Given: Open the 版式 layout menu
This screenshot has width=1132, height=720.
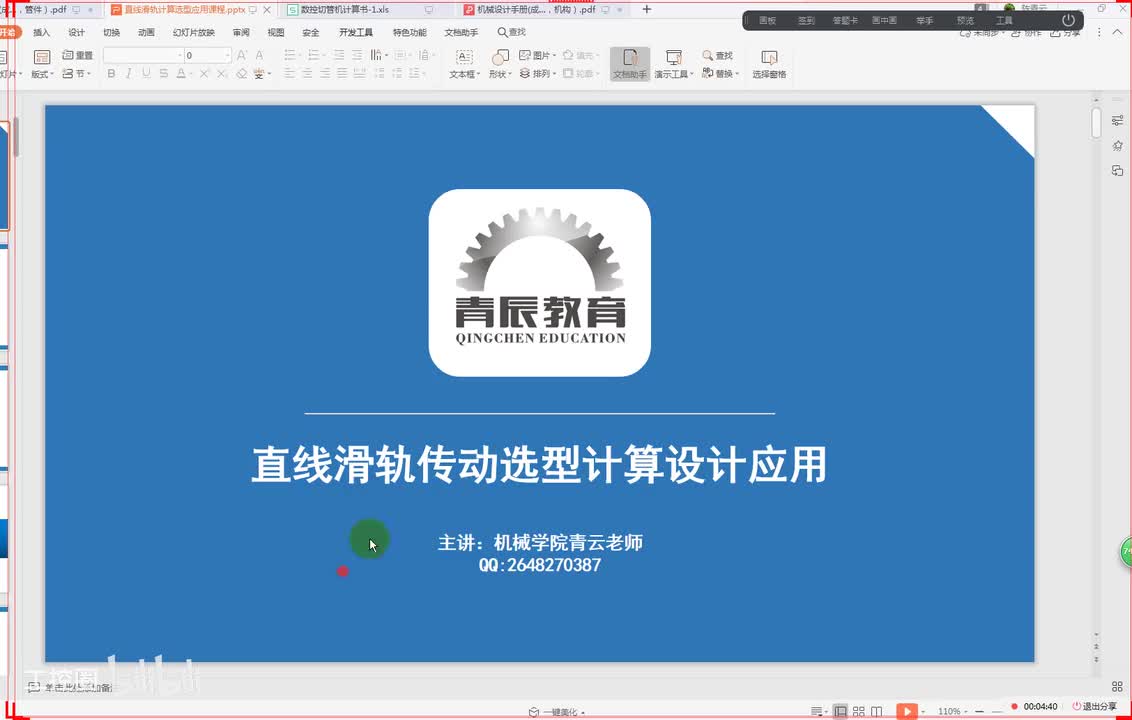Looking at the screenshot, I should point(42,64).
